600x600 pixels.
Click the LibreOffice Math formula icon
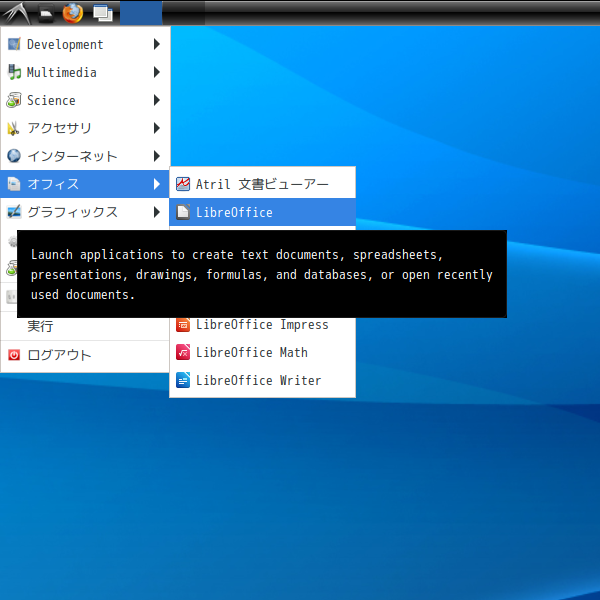[183, 352]
